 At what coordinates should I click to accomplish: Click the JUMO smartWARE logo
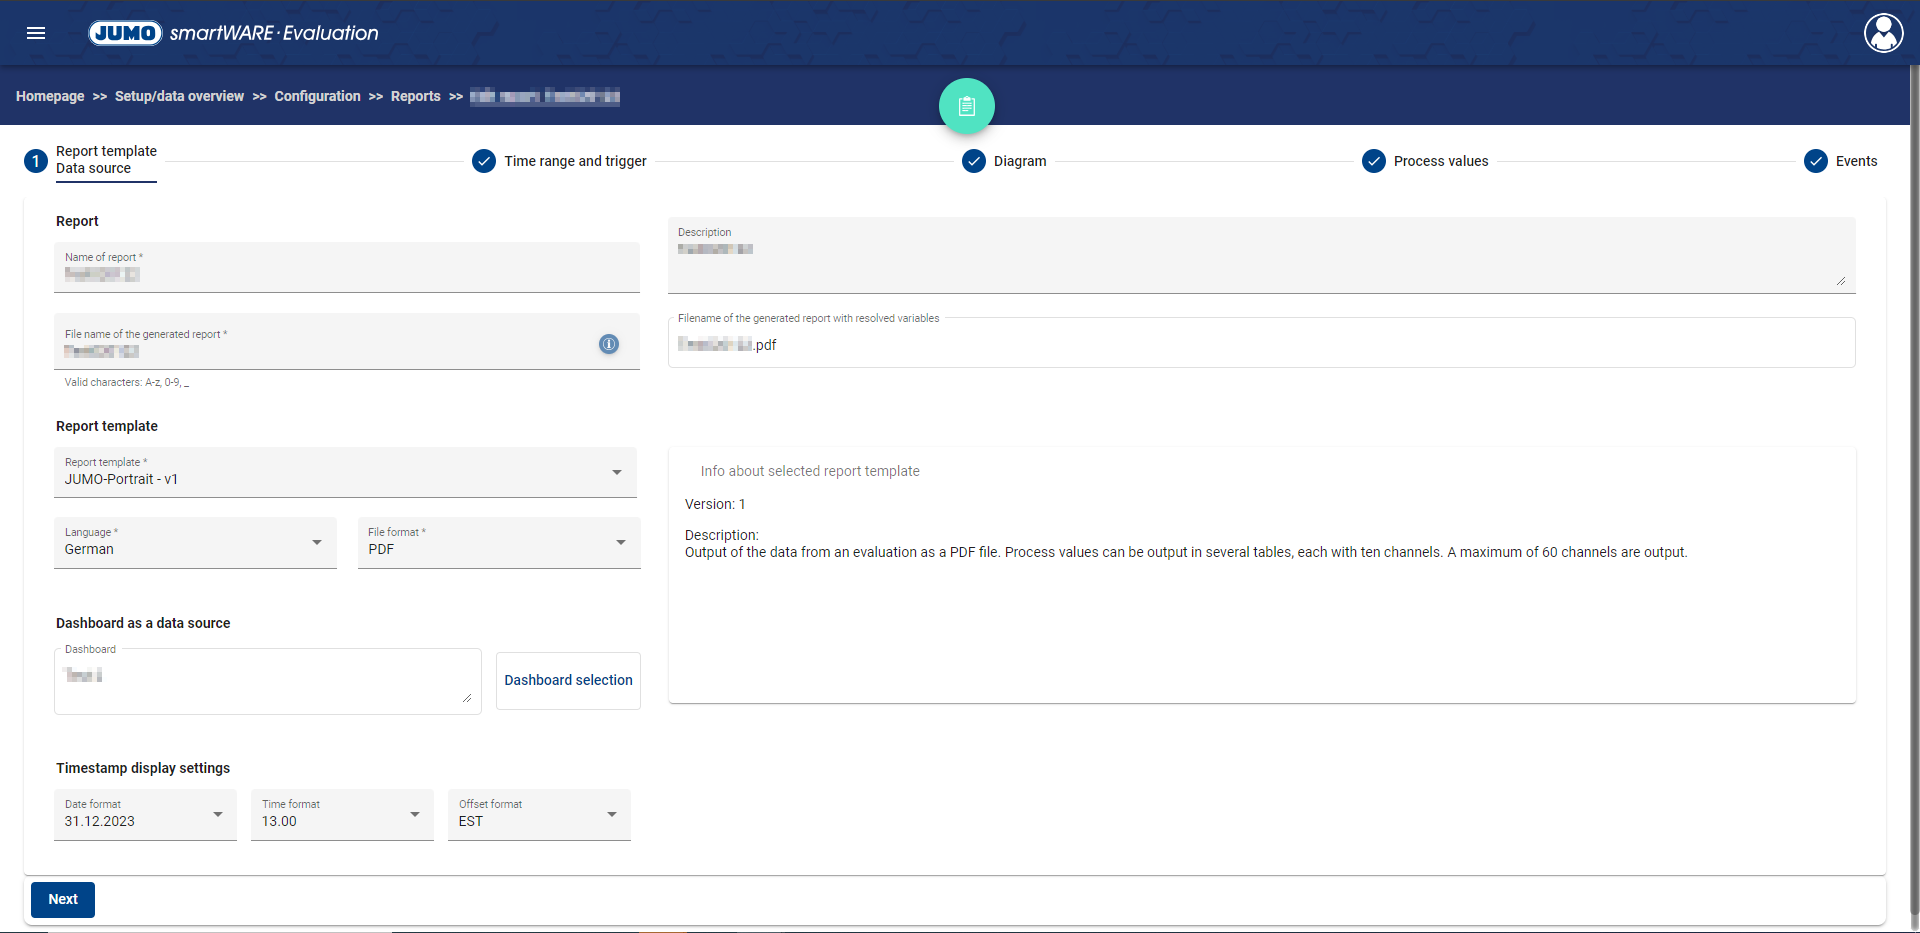(x=234, y=33)
